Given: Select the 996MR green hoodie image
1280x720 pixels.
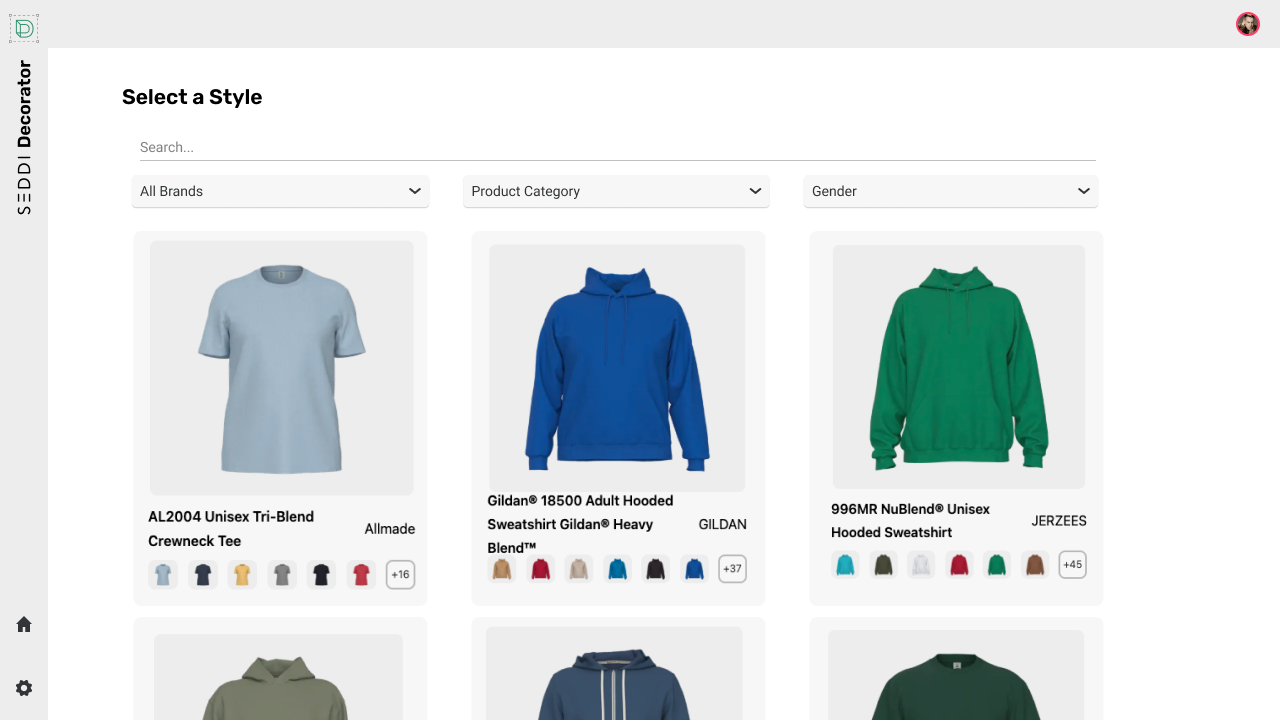Looking at the screenshot, I should (x=958, y=366).
